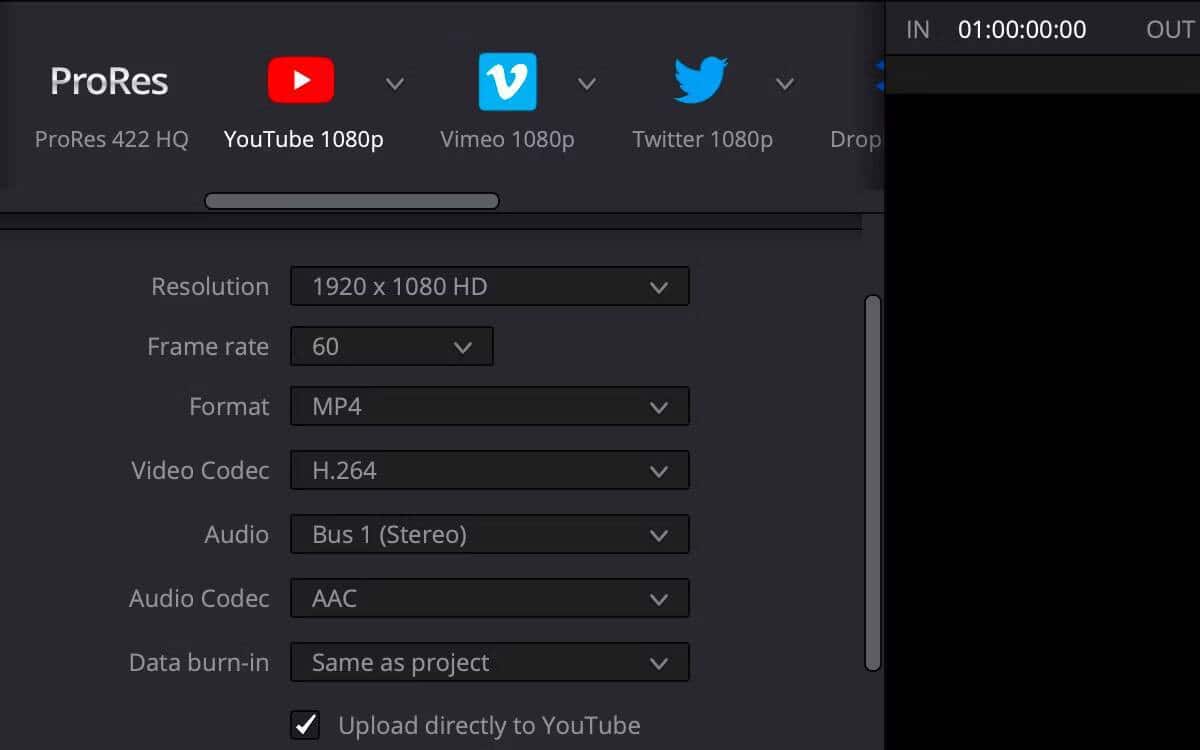Viewport: 1200px width, 750px height.
Task: Select the Twitter render preset icon
Action: pyautogui.click(x=700, y=80)
